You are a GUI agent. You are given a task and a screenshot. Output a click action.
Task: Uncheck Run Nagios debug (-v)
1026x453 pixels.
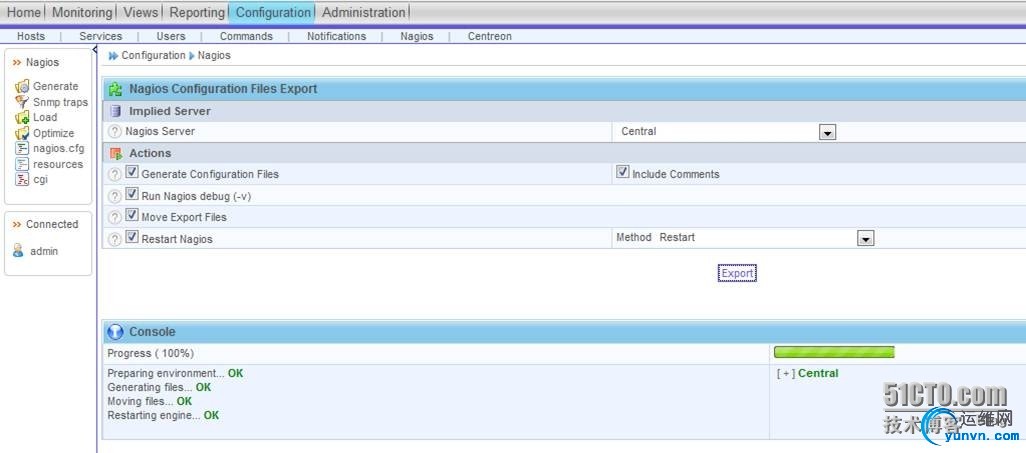point(132,194)
